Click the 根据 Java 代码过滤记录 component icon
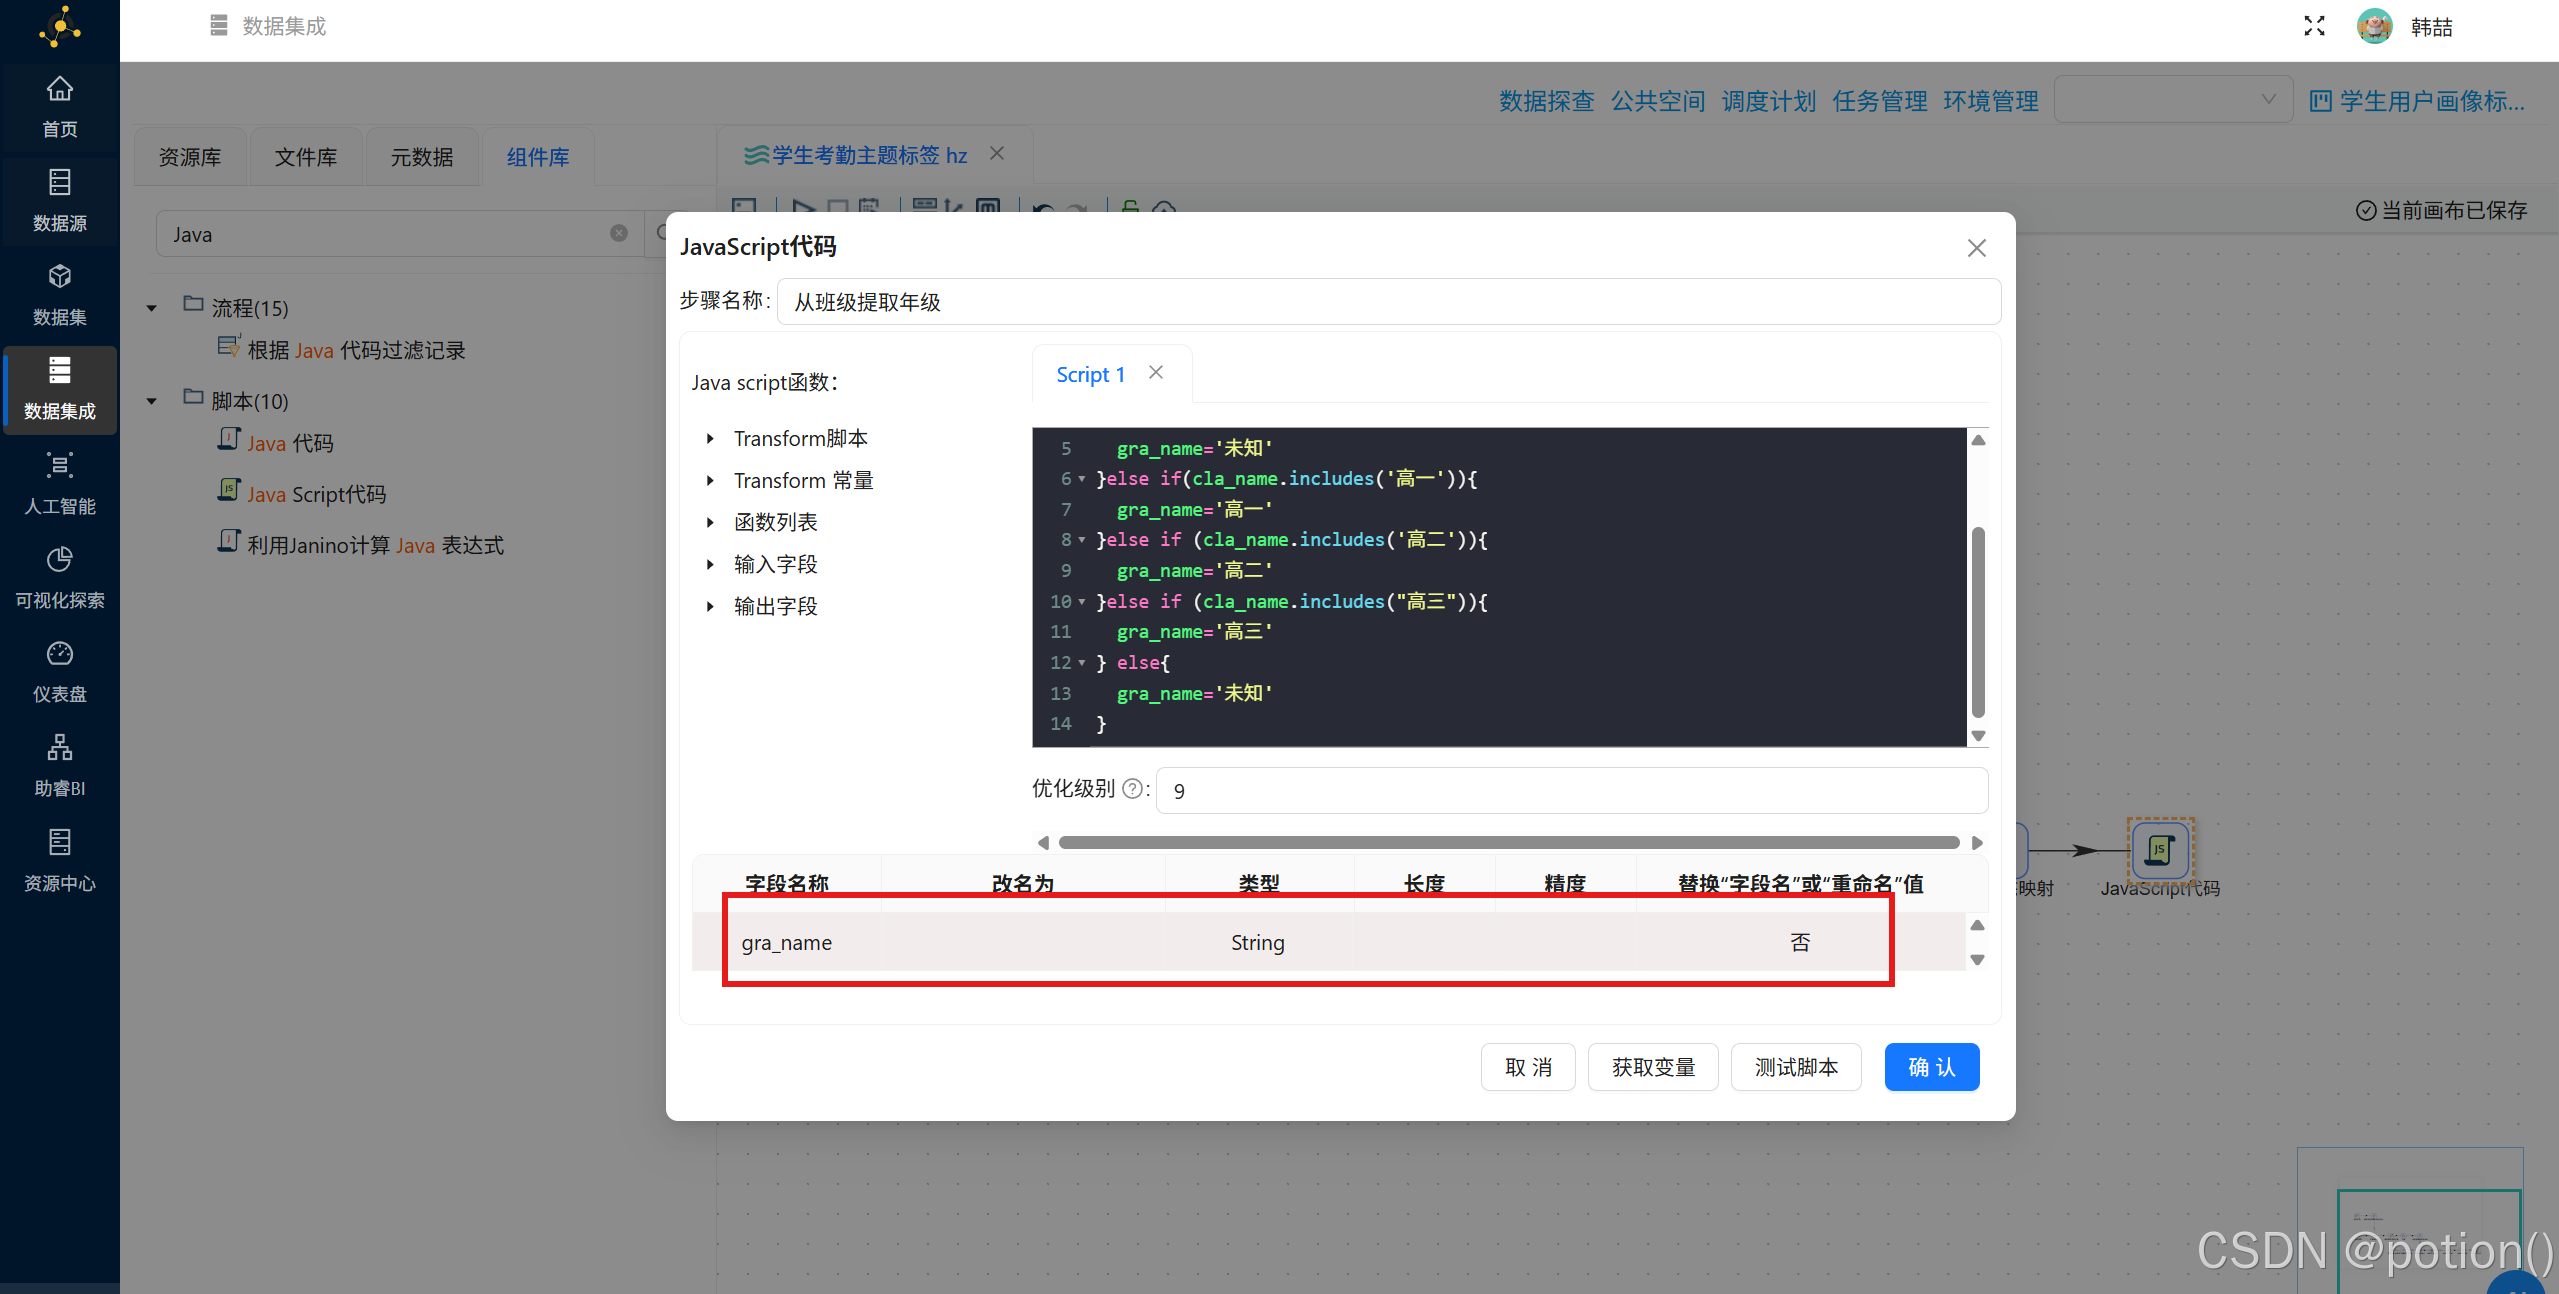This screenshot has width=2559, height=1294. [228, 347]
